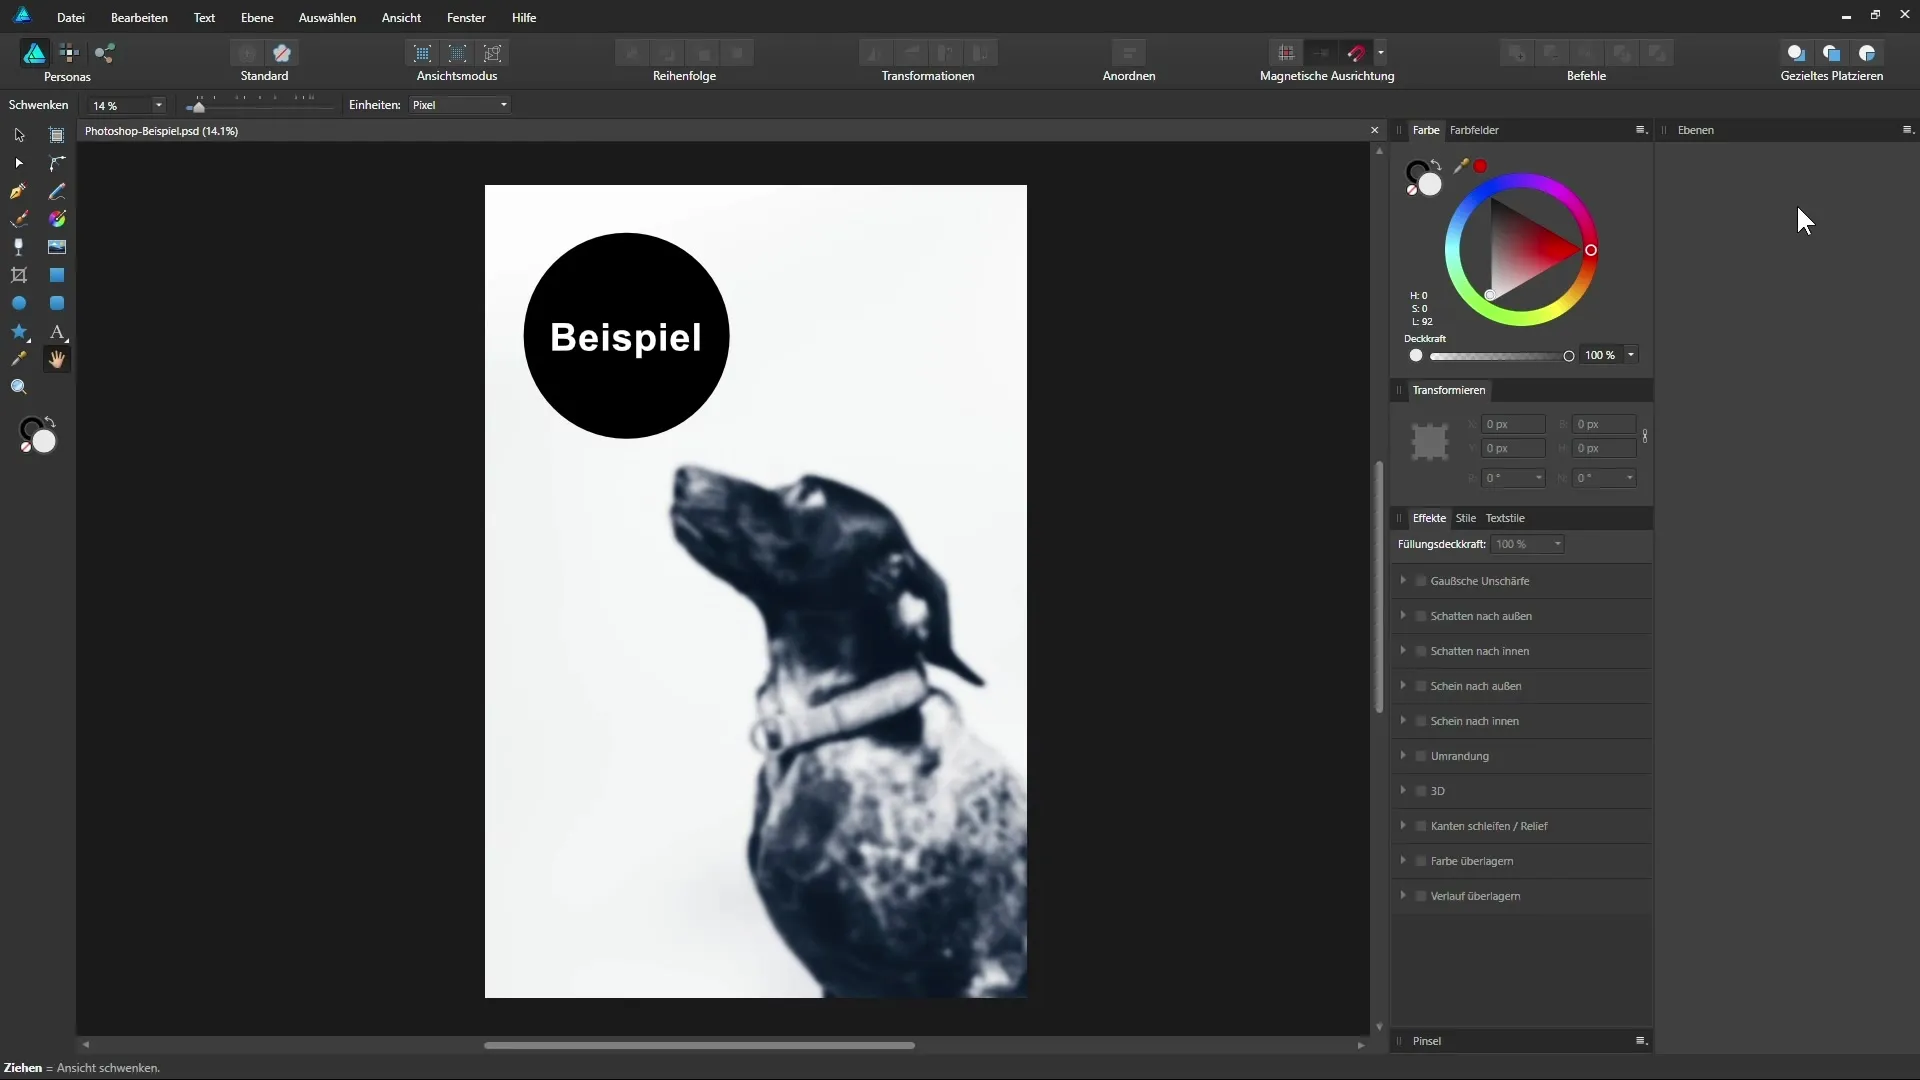The height and width of the screenshot is (1080, 1920).
Task: Select the Pen tool
Action: pos(19,191)
